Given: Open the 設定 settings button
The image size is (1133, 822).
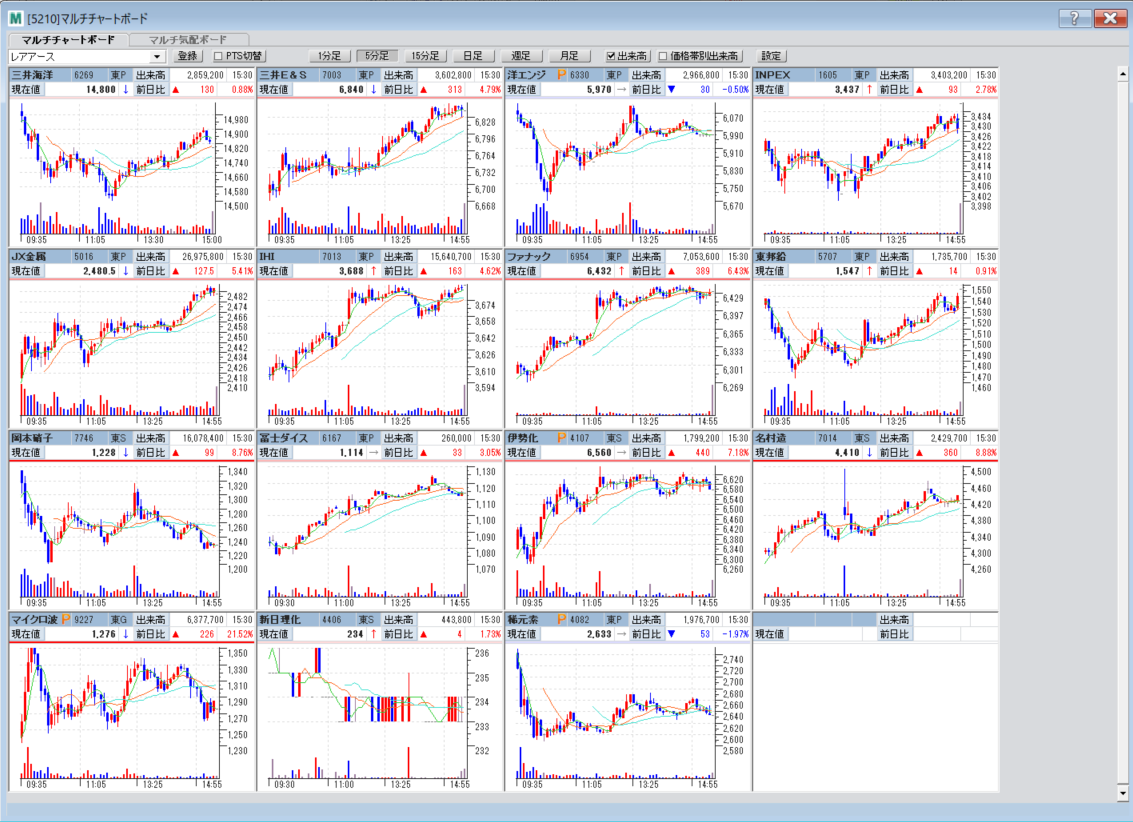Looking at the screenshot, I should click(x=772, y=57).
